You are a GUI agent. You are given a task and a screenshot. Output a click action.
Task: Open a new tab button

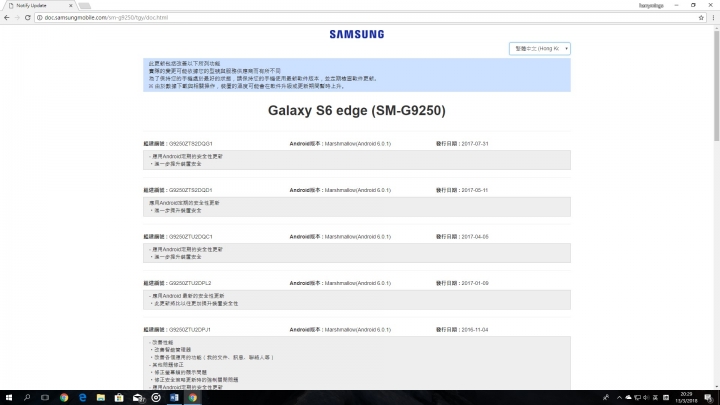(x=84, y=6)
